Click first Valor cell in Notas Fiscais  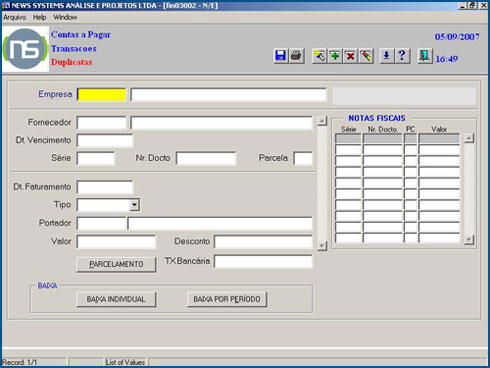(439, 138)
